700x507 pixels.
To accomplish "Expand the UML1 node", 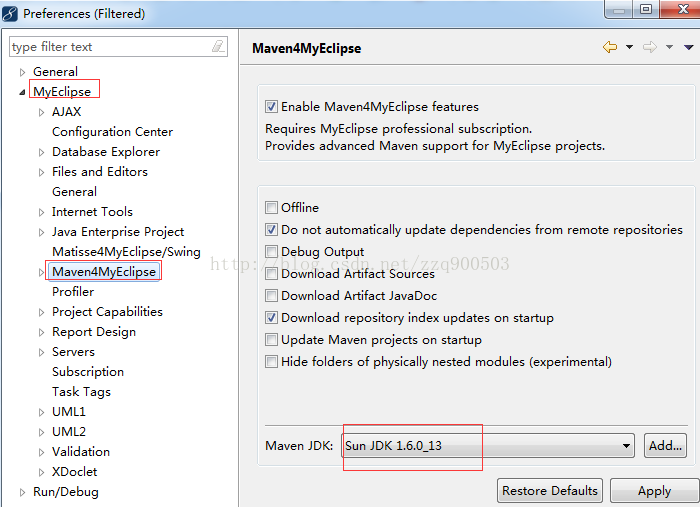I will [x=42, y=412].
